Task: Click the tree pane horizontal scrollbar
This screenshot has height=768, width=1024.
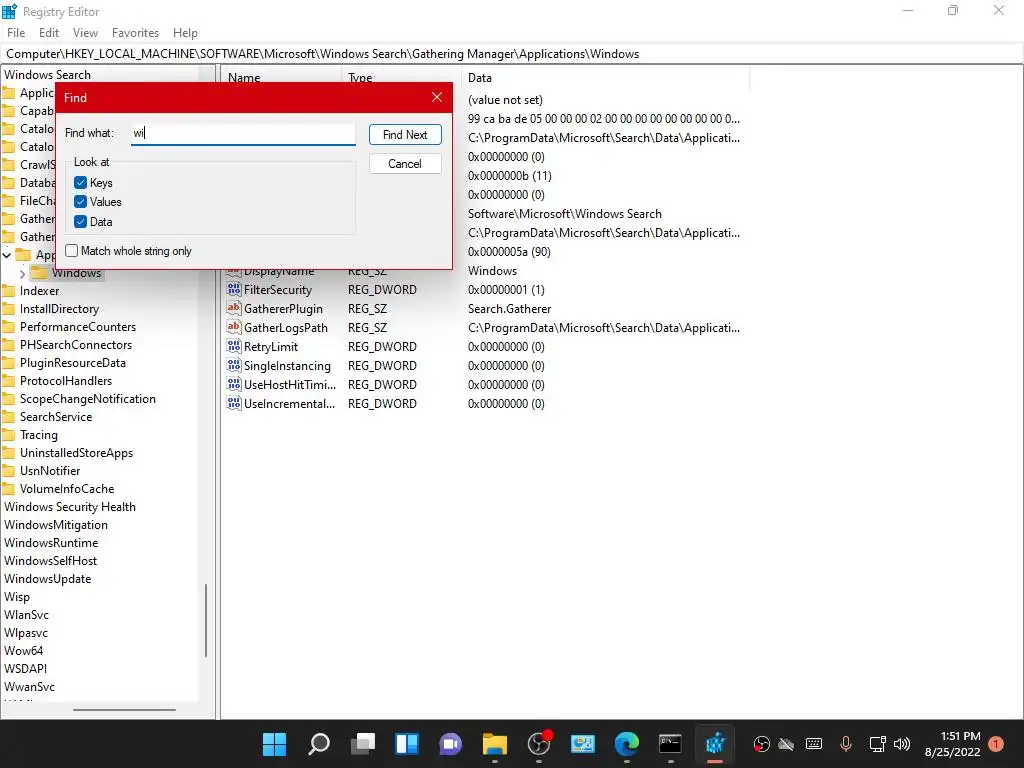Action: (x=124, y=709)
